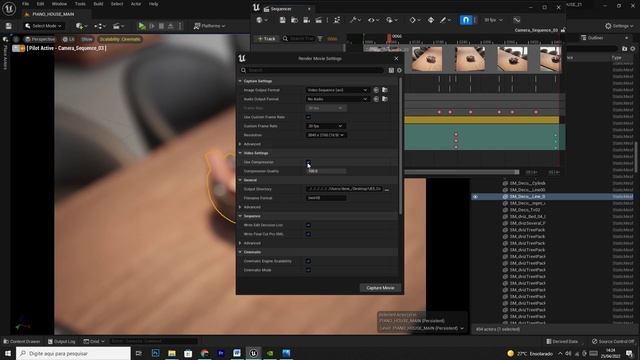Adjust the Compression Quality slider
This screenshot has width=640, height=360.
click(x=326, y=171)
